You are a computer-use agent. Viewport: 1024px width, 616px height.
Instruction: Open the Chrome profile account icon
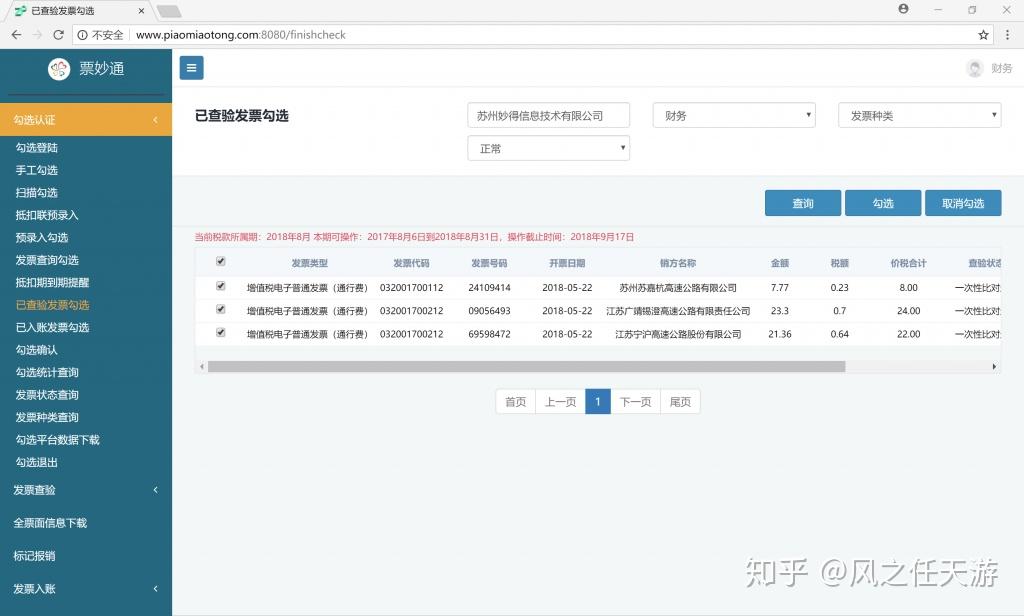(x=903, y=9)
